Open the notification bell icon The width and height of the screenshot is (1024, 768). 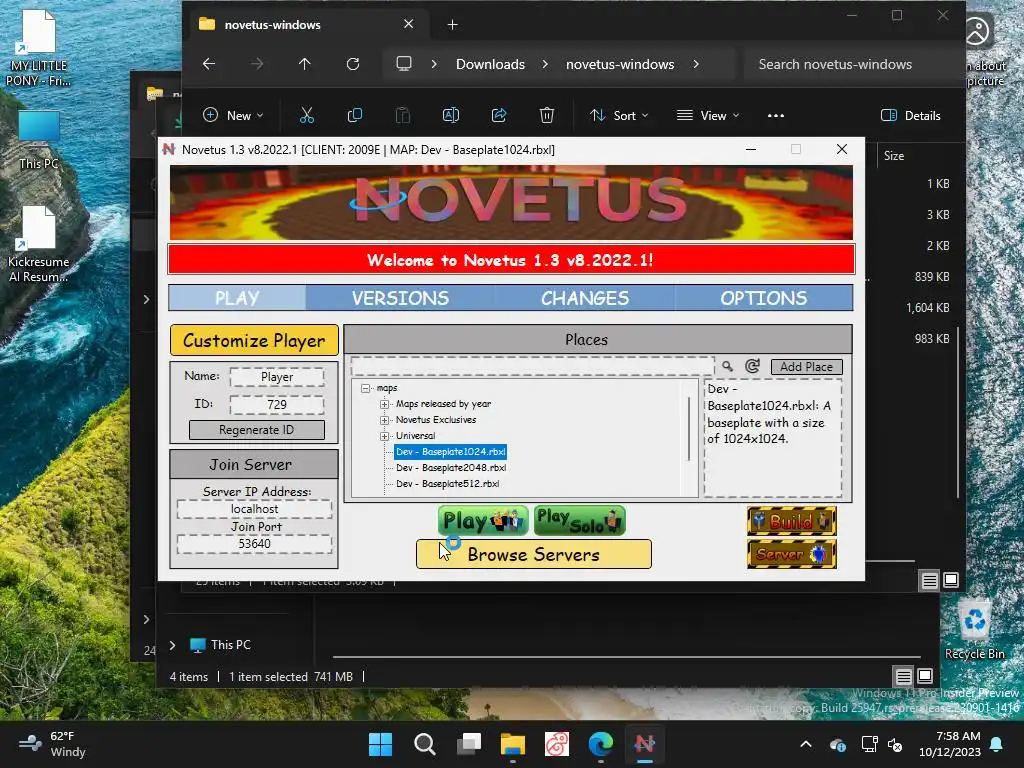click(x=997, y=744)
